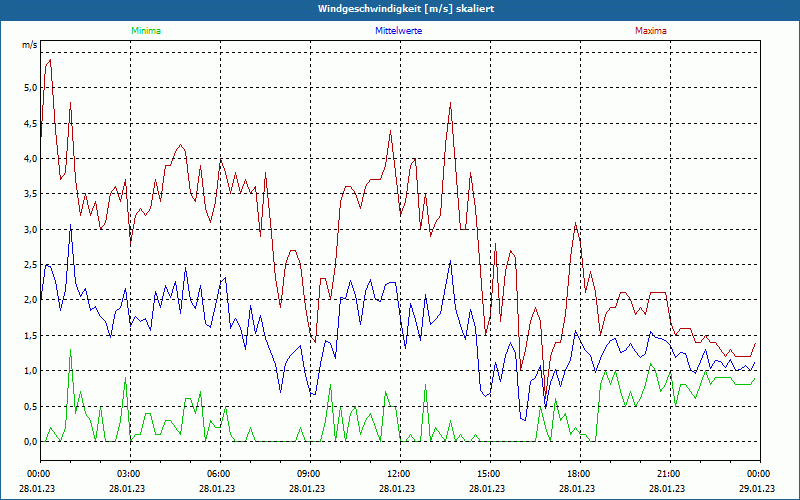The height and width of the screenshot is (500, 800).
Task: Click the "18:00" time axis label
Action: pyautogui.click(x=577, y=474)
